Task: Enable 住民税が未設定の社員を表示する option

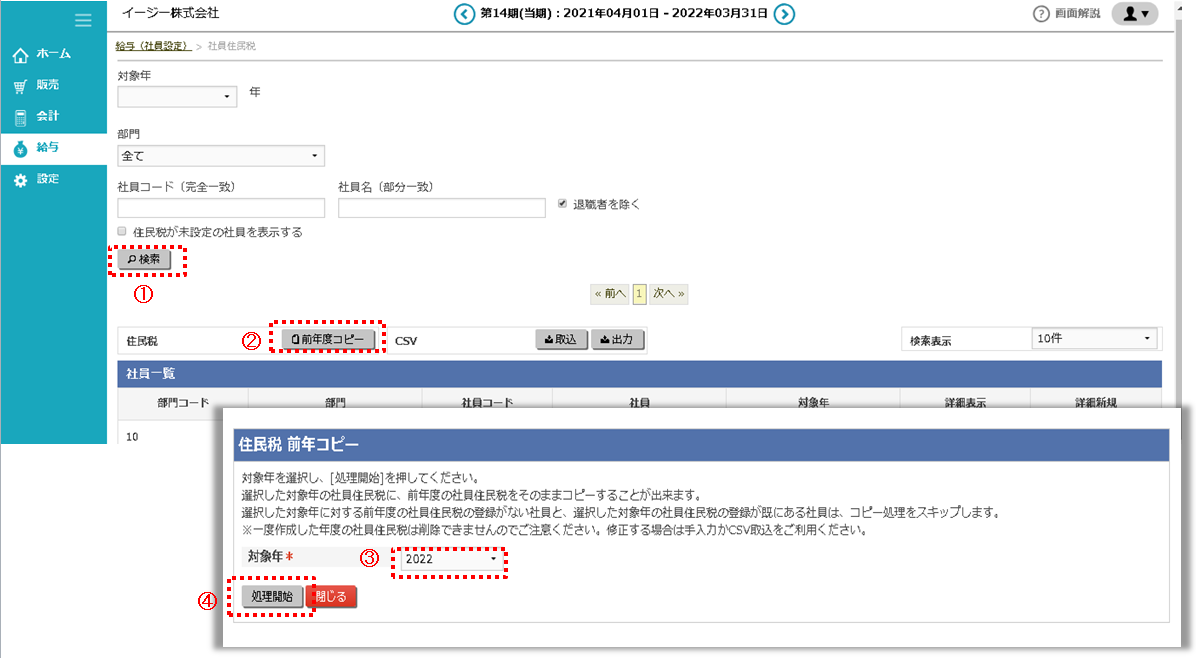Action: (121, 231)
